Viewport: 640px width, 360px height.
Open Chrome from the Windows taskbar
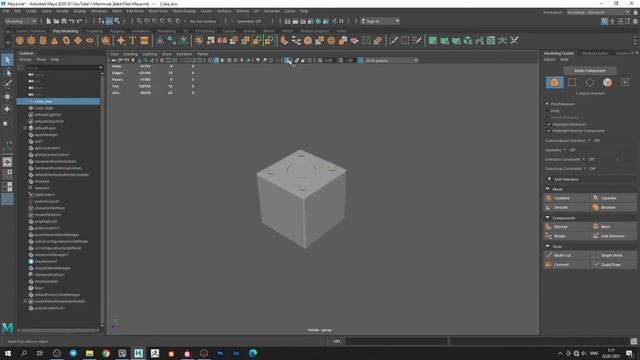coord(106,353)
